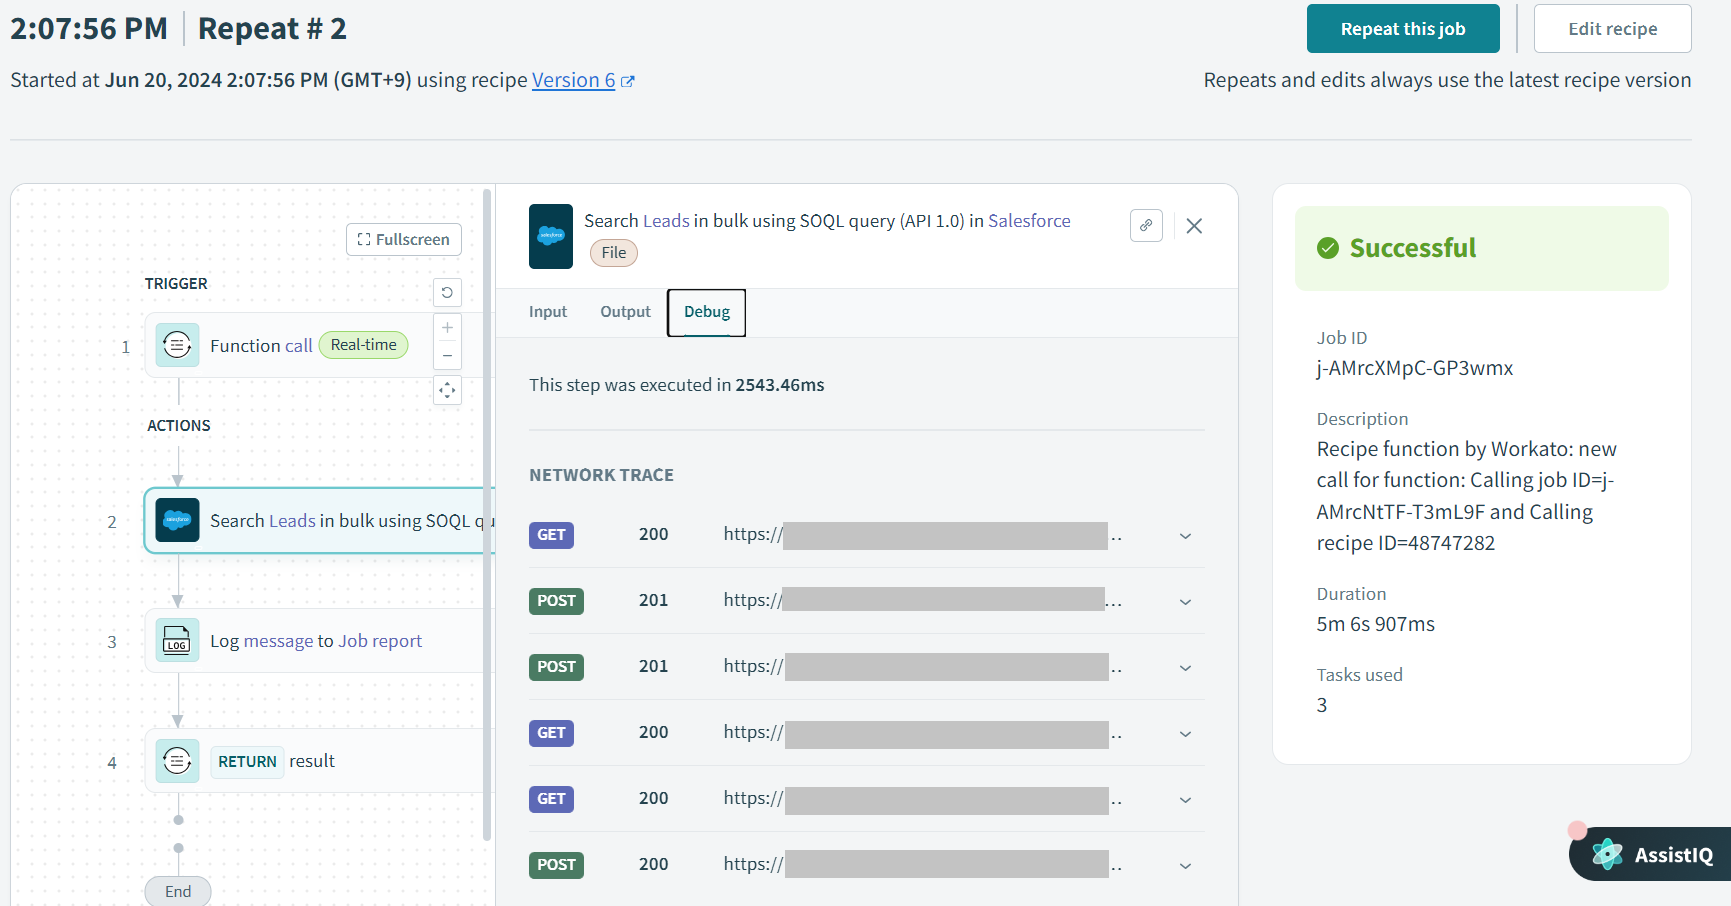Click the Function call trigger icon
This screenshot has width=1731, height=906.
[177, 345]
